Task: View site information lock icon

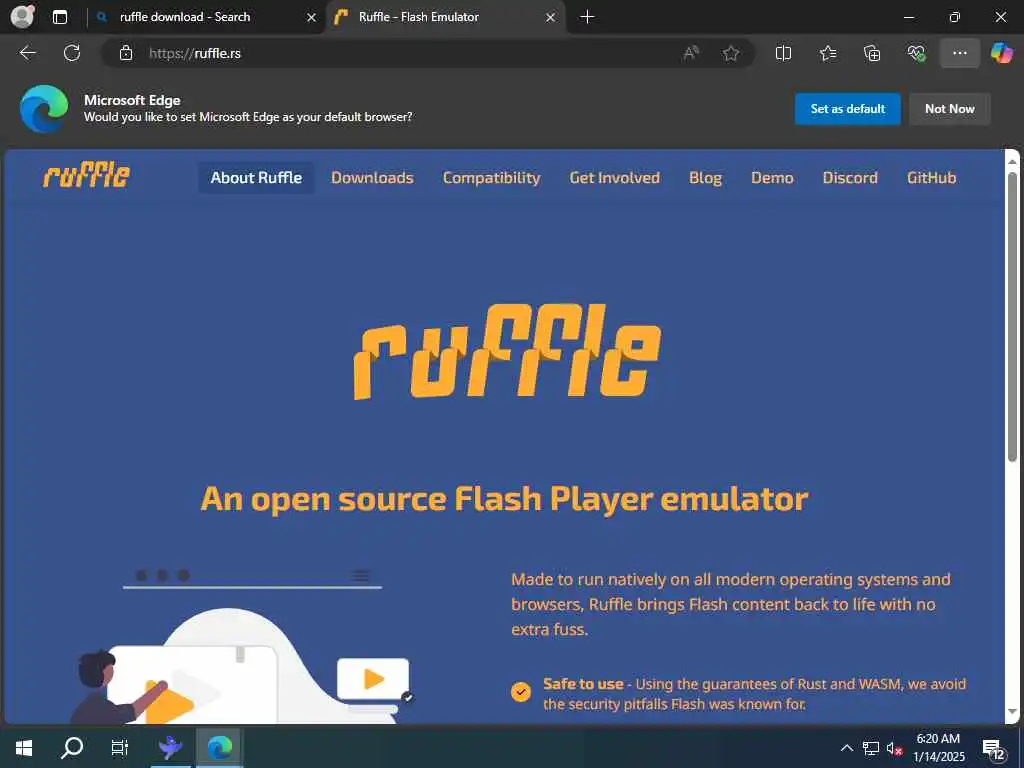Action: click(125, 53)
